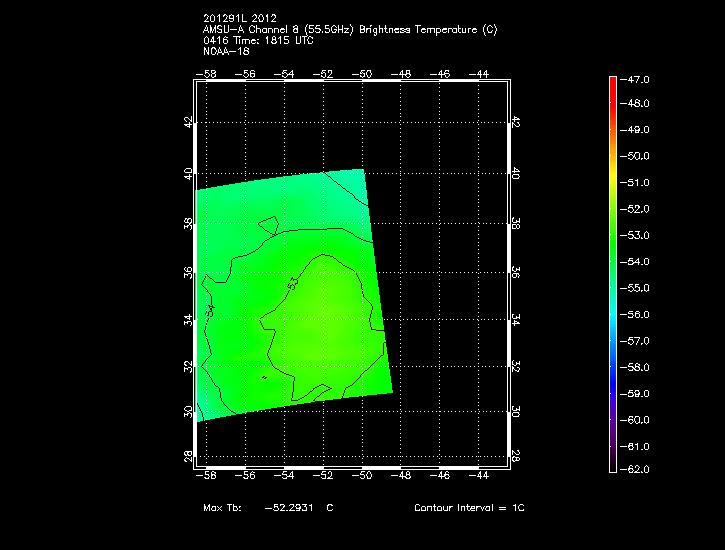The width and height of the screenshot is (725, 550).
Task: Click the 42 latitude label on left axis
Action: pyautogui.click(x=187, y=122)
